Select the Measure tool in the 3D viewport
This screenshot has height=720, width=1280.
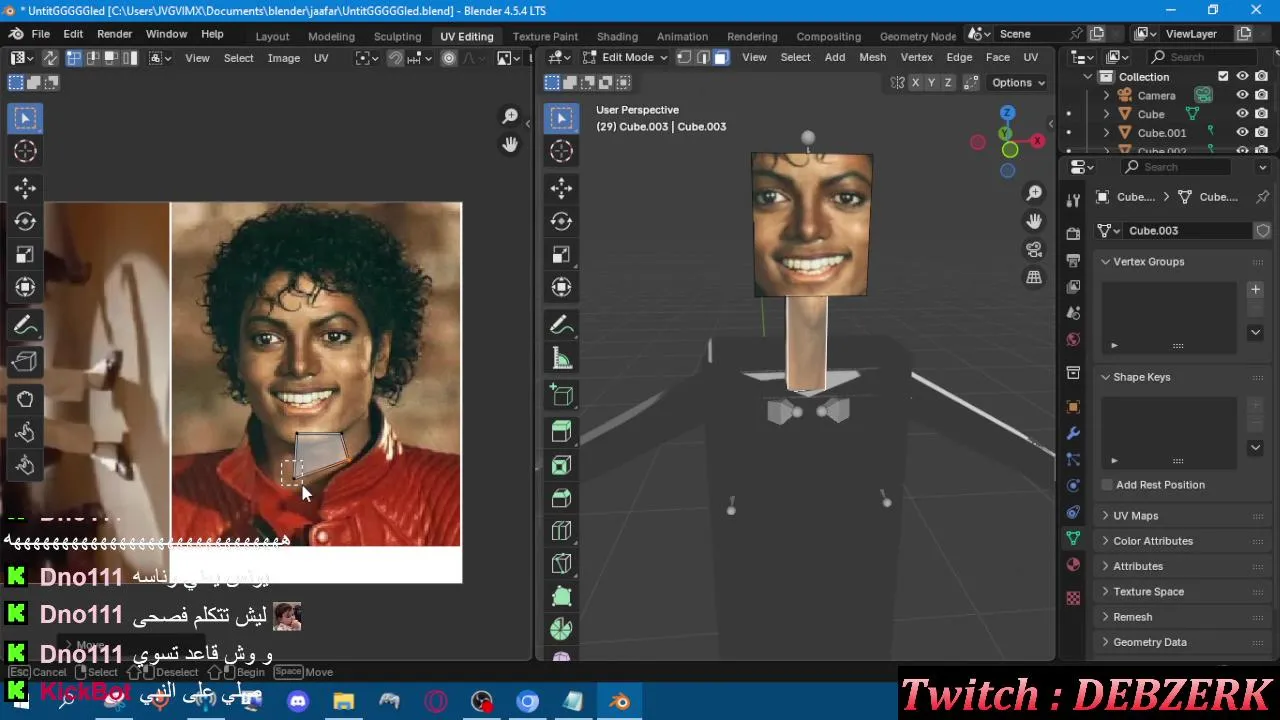561,359
